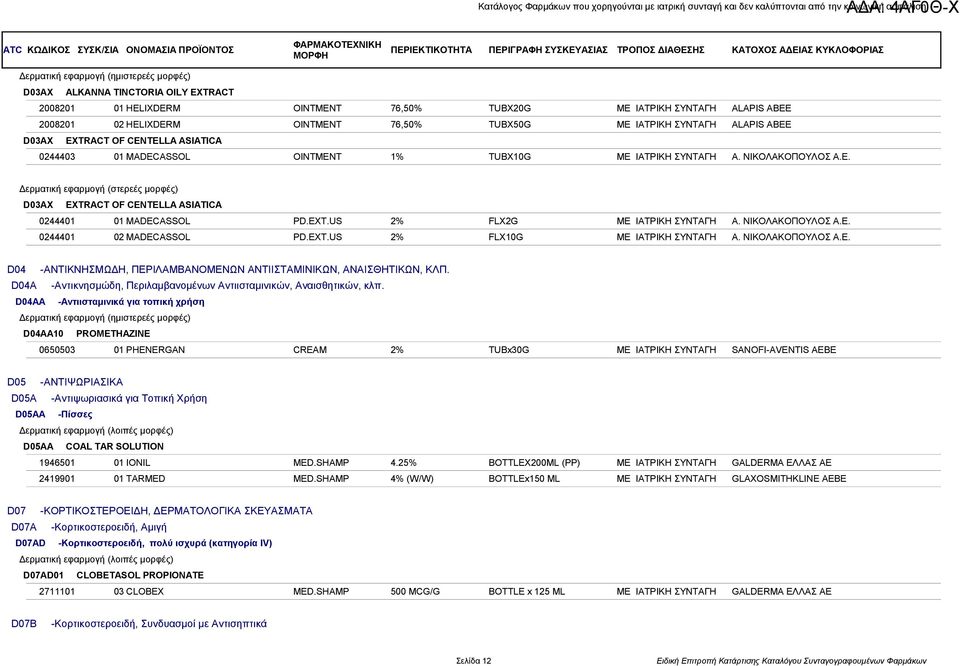Click the Σελίδα 12 page number
Image resolution: width=960 pixels, height=666 pixels.
473,661
